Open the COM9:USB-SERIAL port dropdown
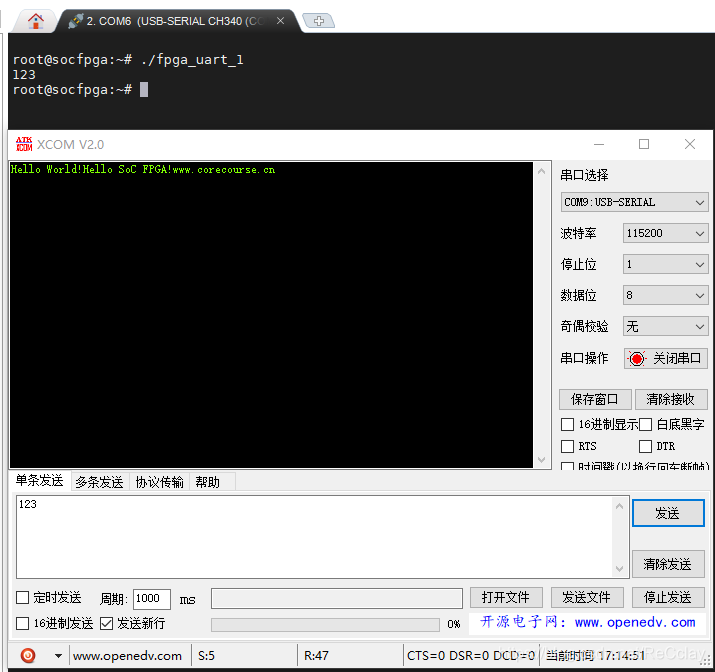Viewport: 715px width, 672px height. click(x=634, y=202)
